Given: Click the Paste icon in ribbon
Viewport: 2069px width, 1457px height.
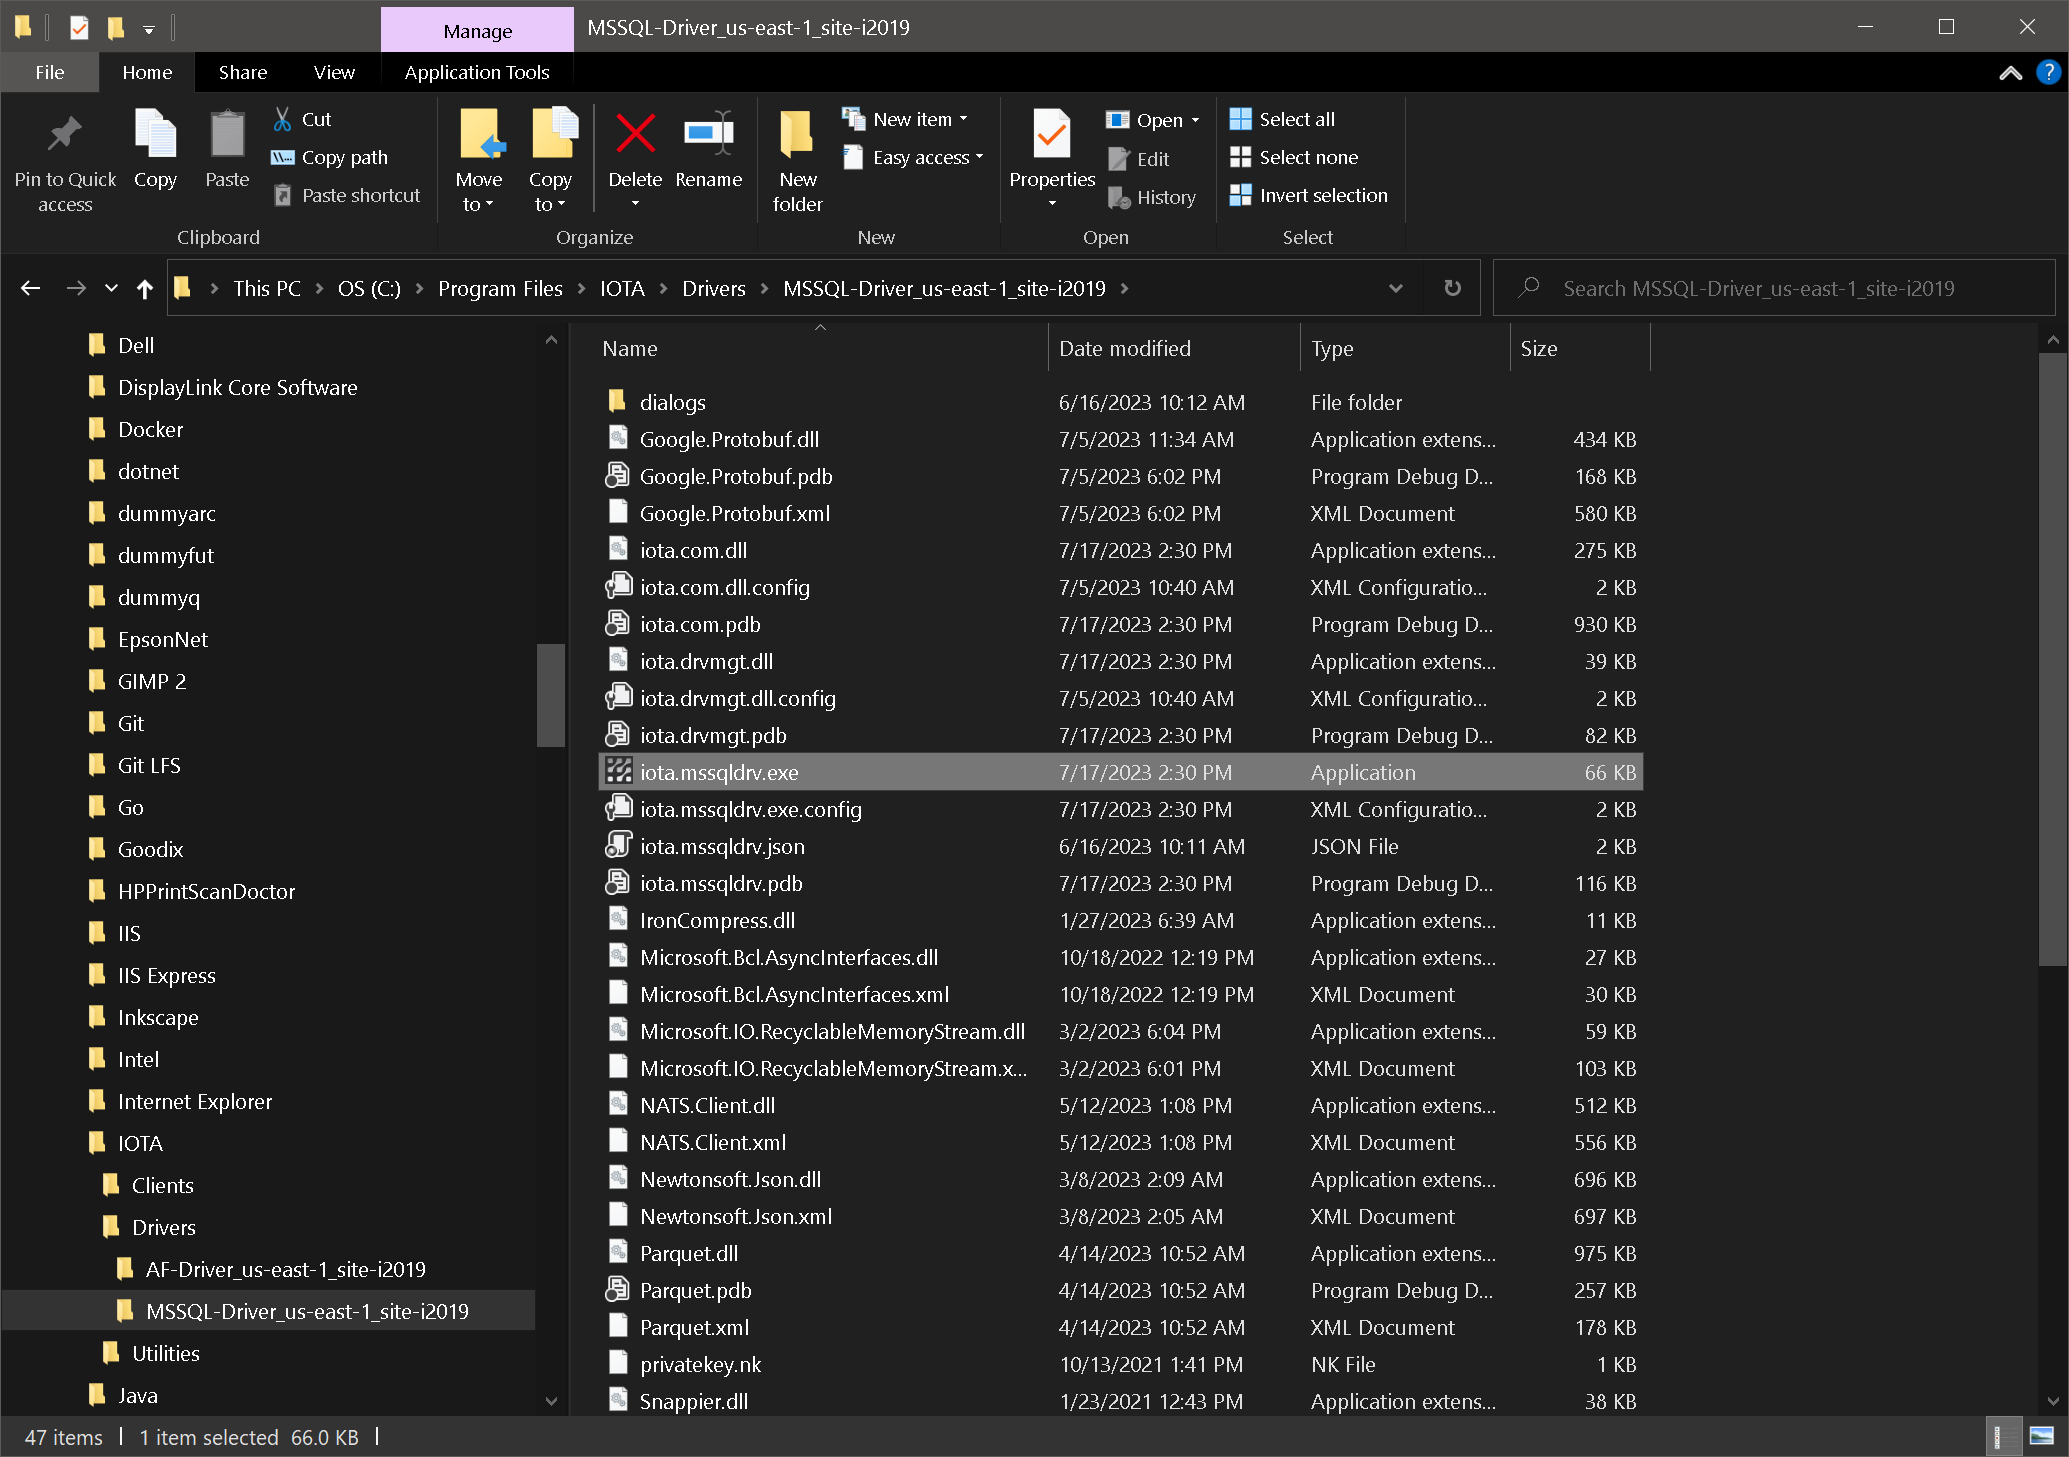Looking at the screenshot, I should [227, 134].
